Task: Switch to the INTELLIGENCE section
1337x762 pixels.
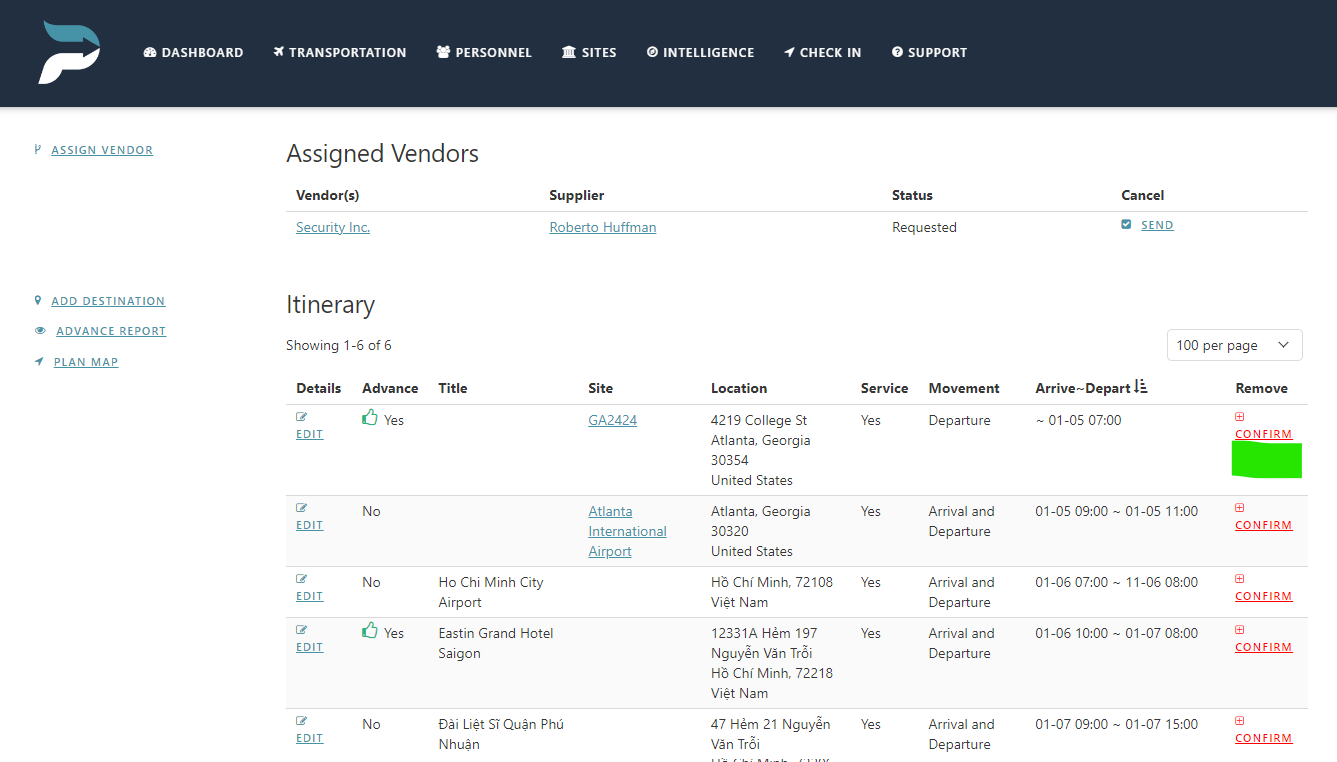Action: 700,52
